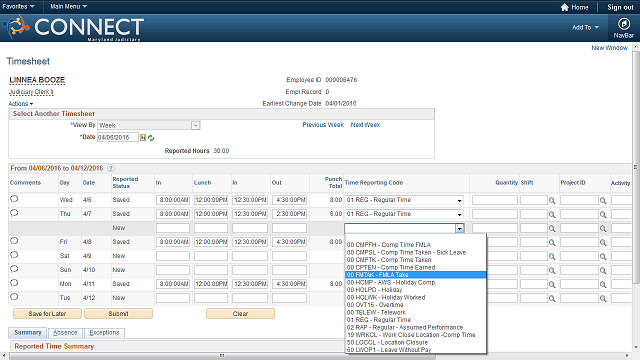Open comment bubble for Thu 4/7
Screen dimensions: 640x360
pyautogui.click(x=14, y=213)
